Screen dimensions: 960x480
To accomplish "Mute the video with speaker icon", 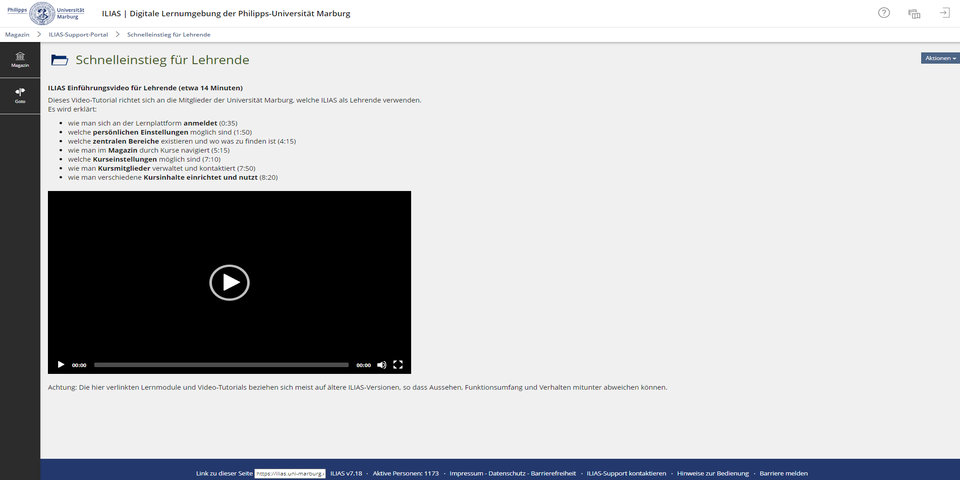I will click(x=381, y=364).
